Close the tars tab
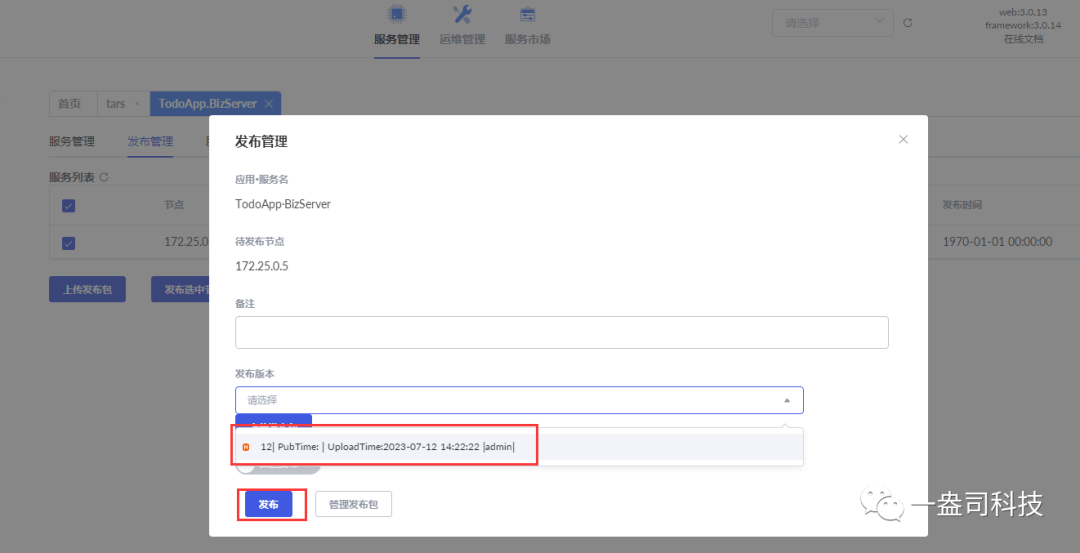 pyautogui.click(x=137, y=103)
